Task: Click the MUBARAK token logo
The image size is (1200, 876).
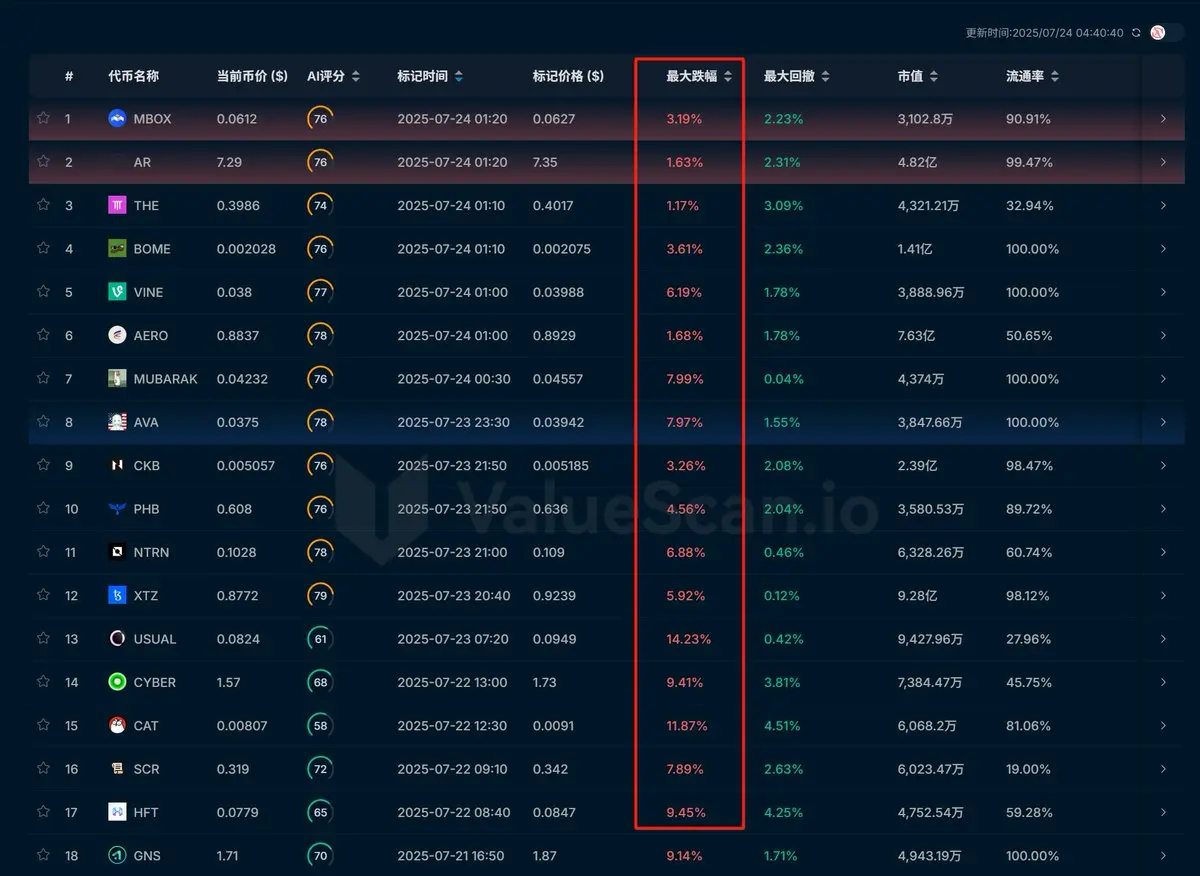Action: (x=117, y=378)
